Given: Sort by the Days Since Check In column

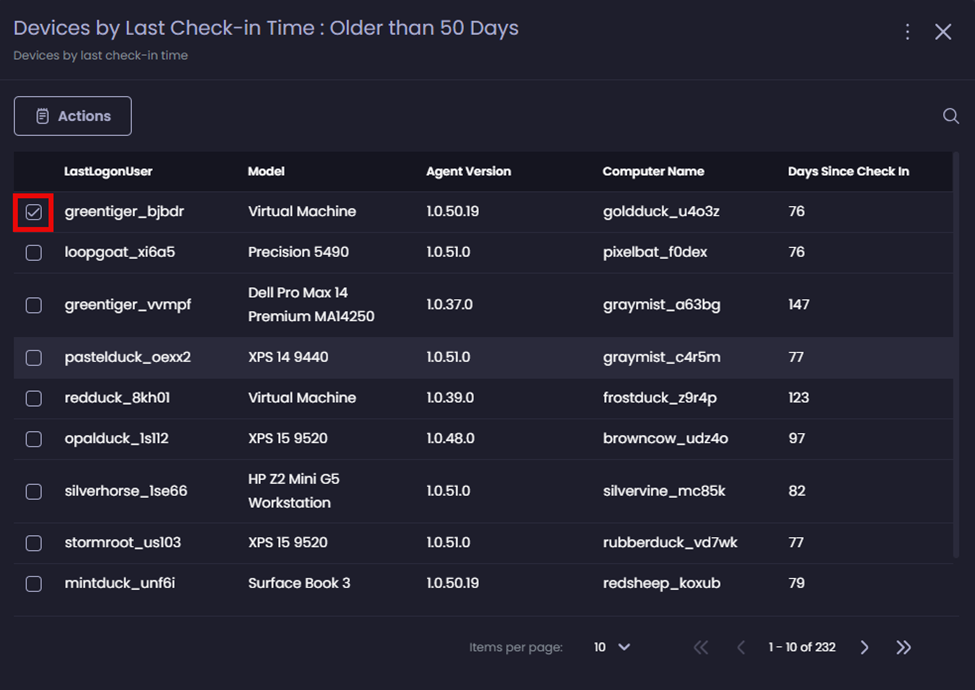Looking at the screenshot, I should [848, 171].
